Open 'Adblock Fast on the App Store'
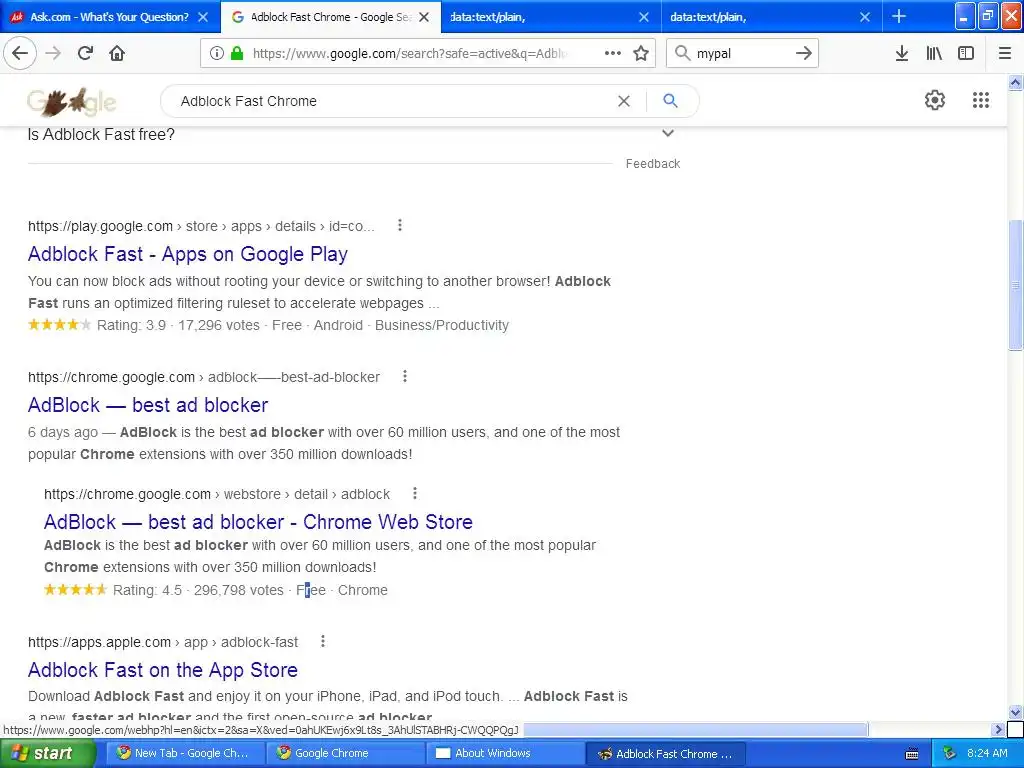This screenshot has height=768, width=1024. 163,670
